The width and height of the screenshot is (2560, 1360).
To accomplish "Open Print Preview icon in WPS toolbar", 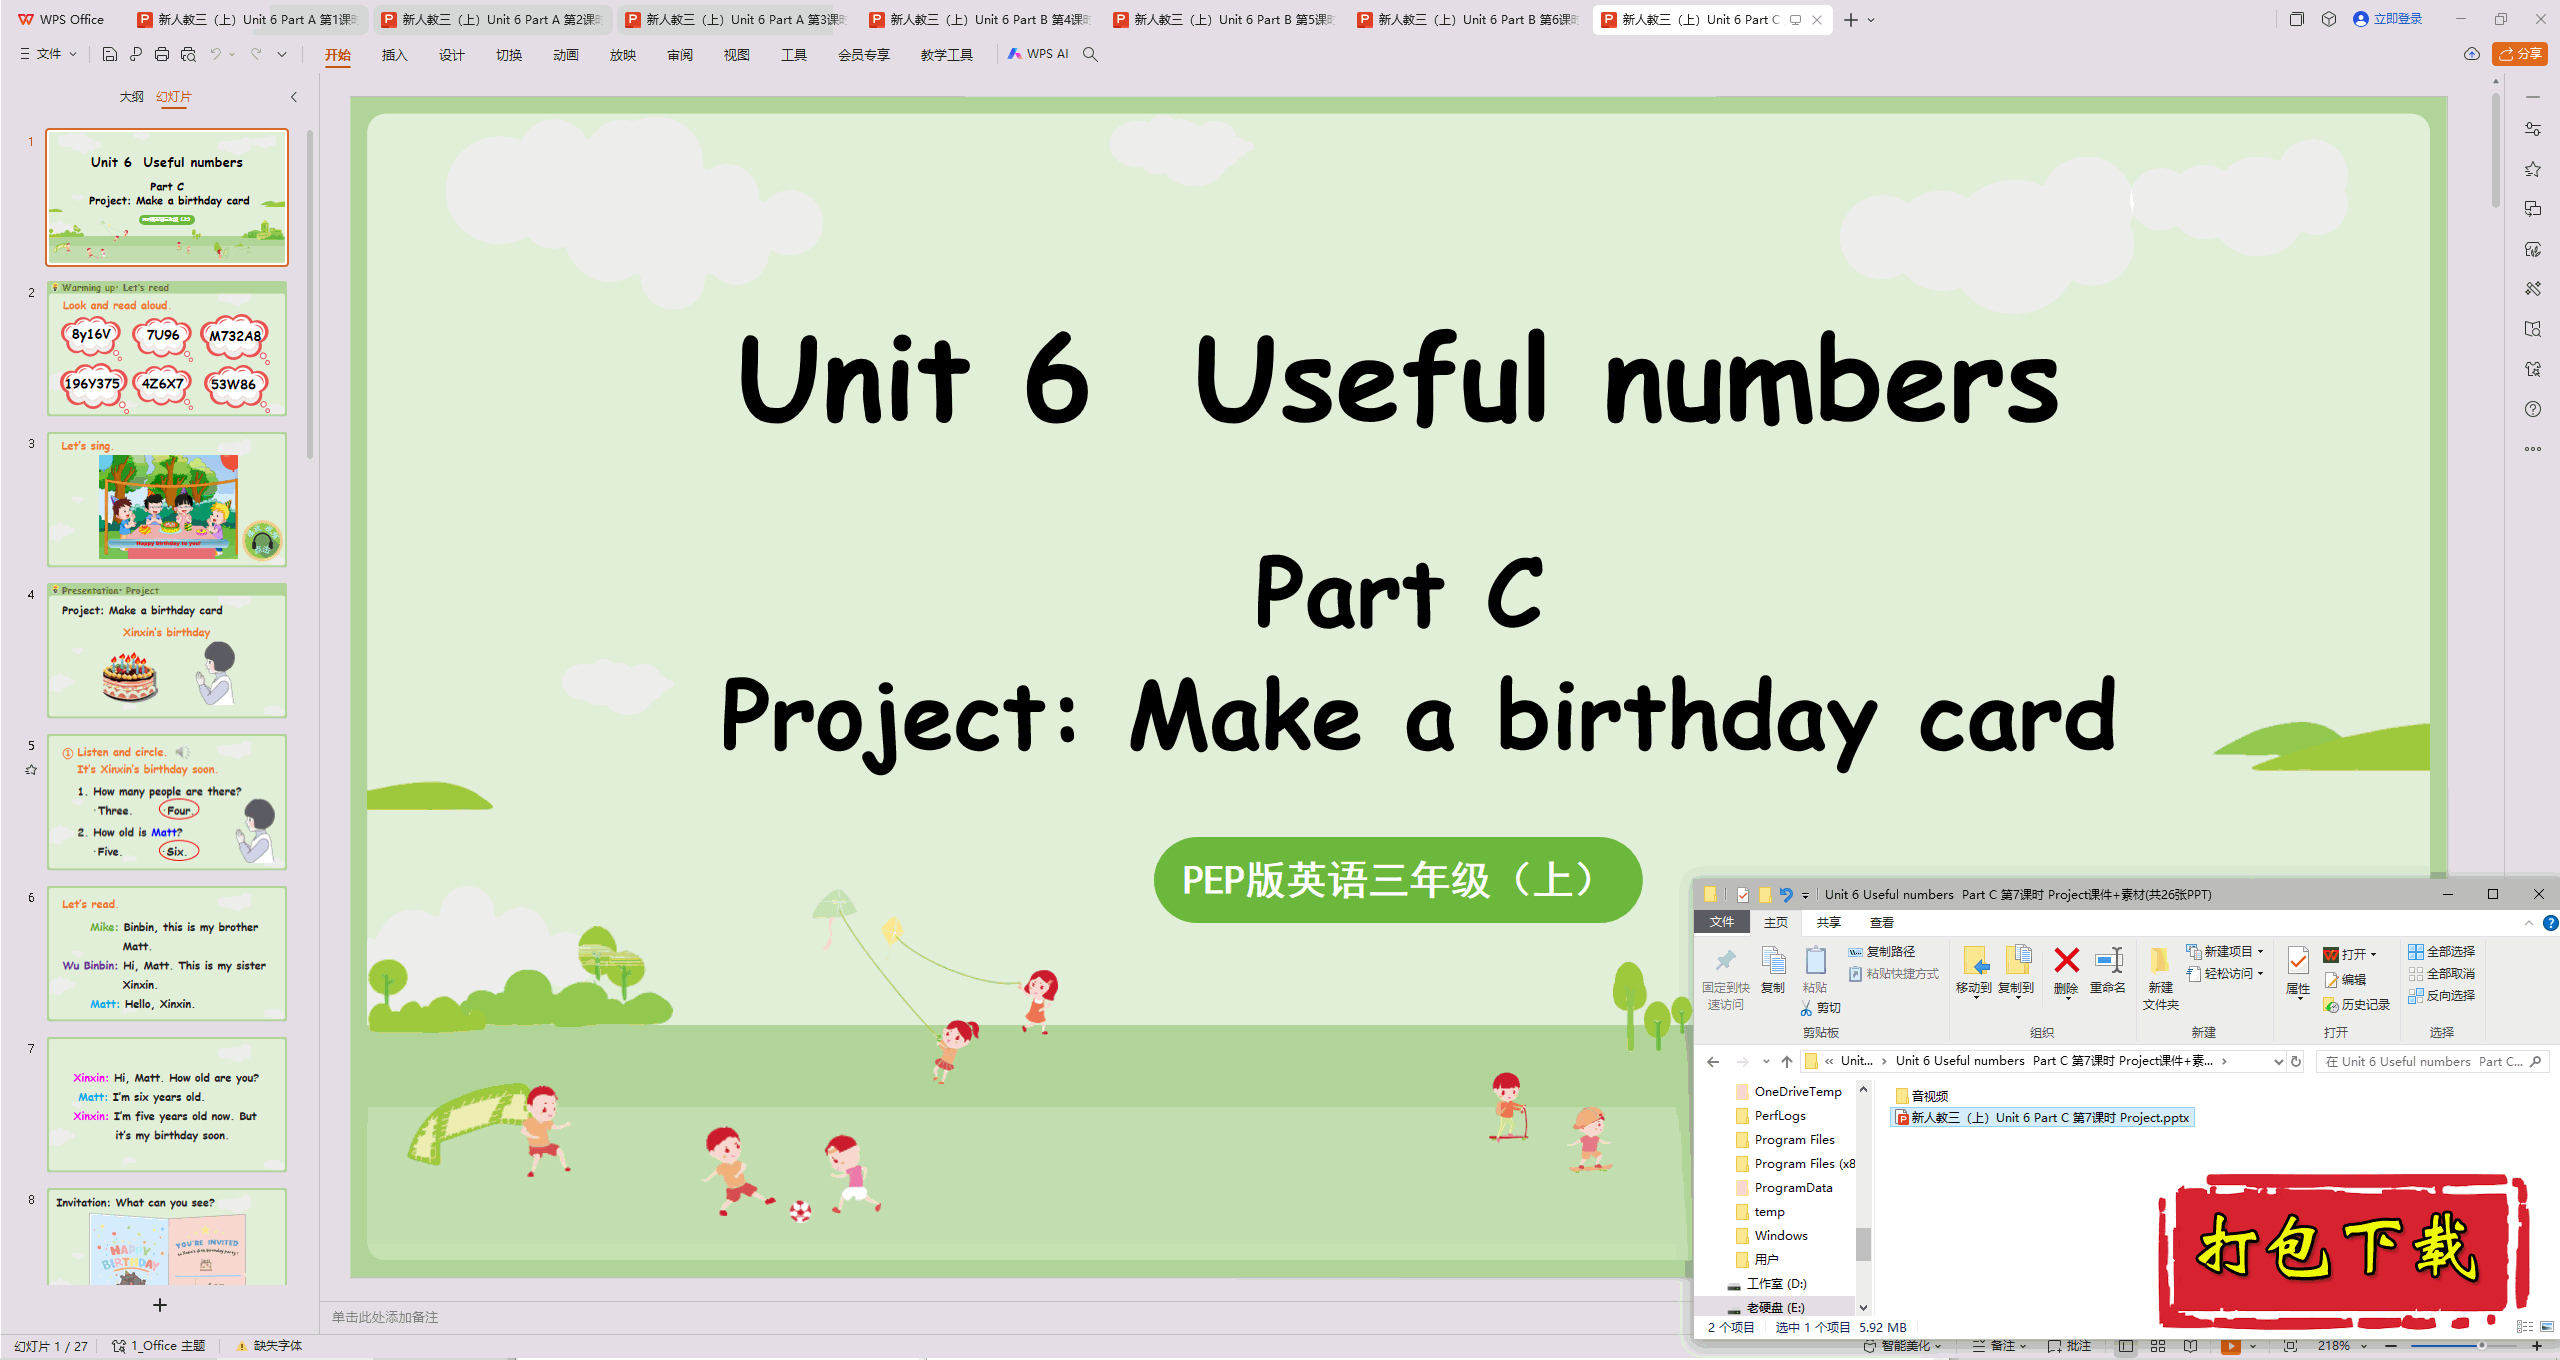I will [188, 54].
